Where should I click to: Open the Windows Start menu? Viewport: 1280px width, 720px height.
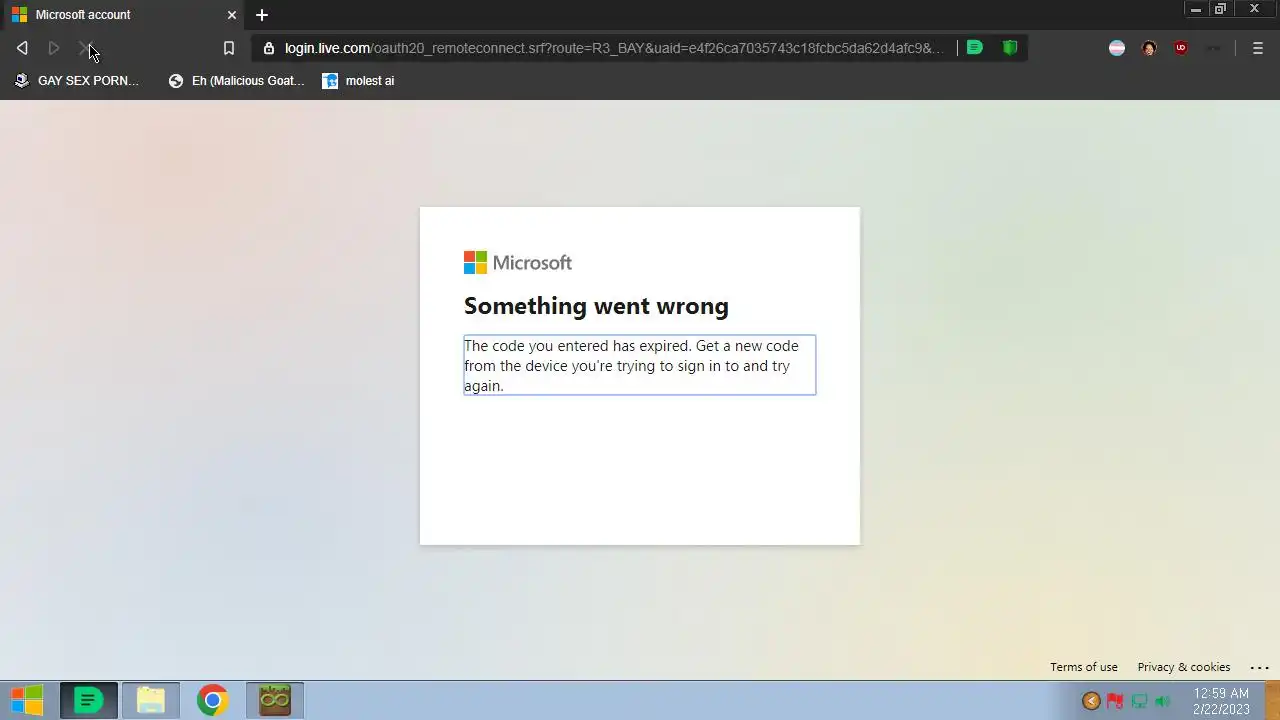(27, 700)
